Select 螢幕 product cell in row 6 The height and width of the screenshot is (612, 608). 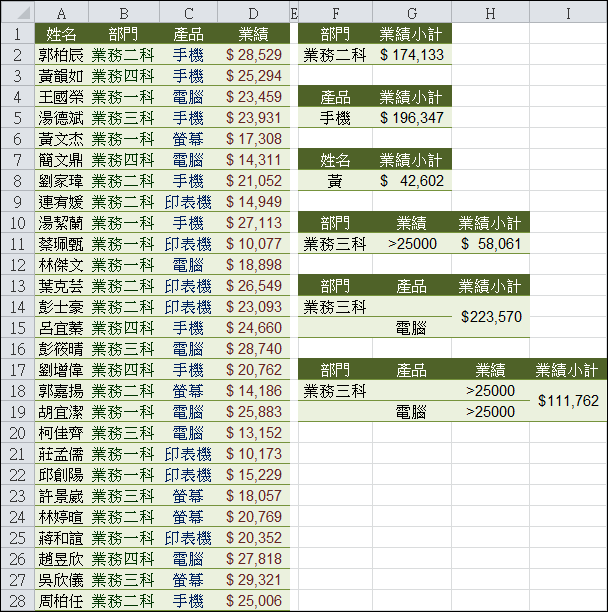[188, 139]
